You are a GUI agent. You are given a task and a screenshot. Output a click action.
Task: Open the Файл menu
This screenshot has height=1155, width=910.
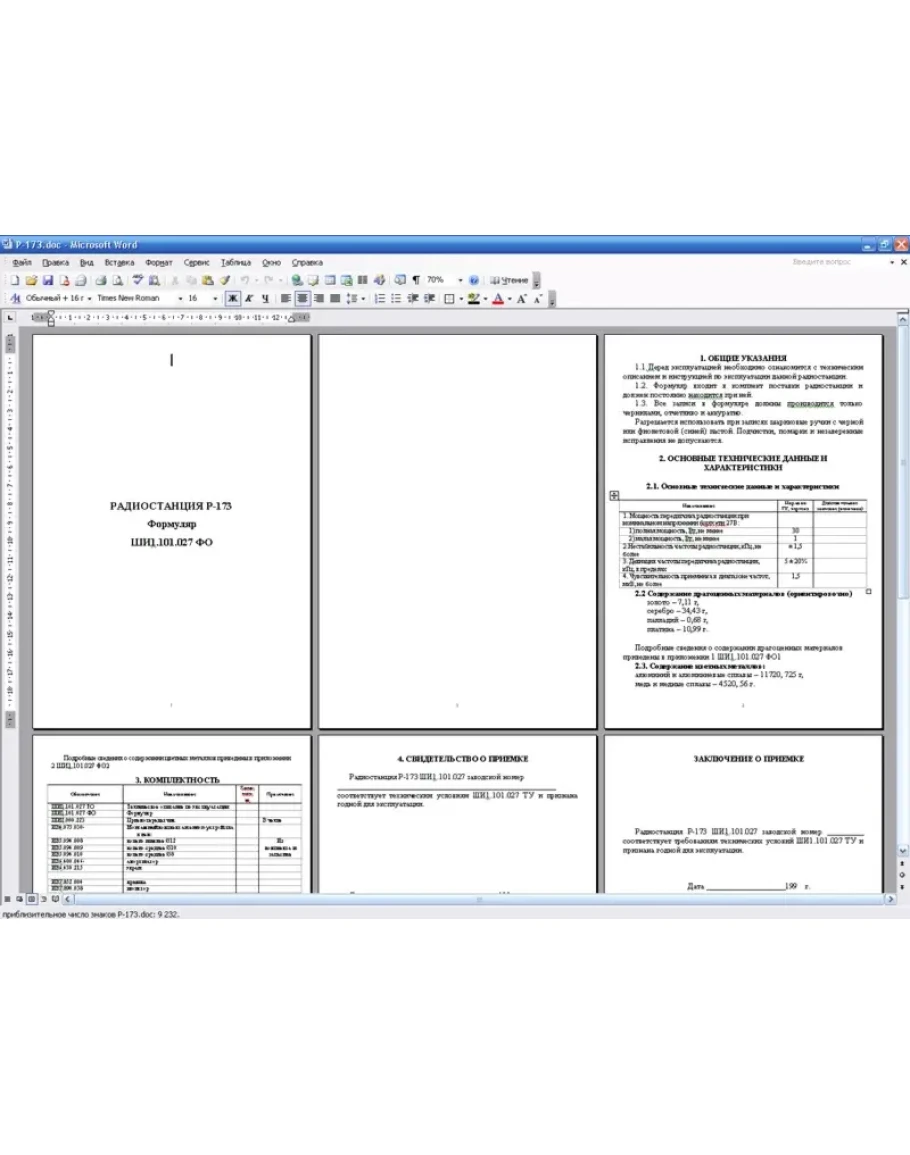click(22, 262)
